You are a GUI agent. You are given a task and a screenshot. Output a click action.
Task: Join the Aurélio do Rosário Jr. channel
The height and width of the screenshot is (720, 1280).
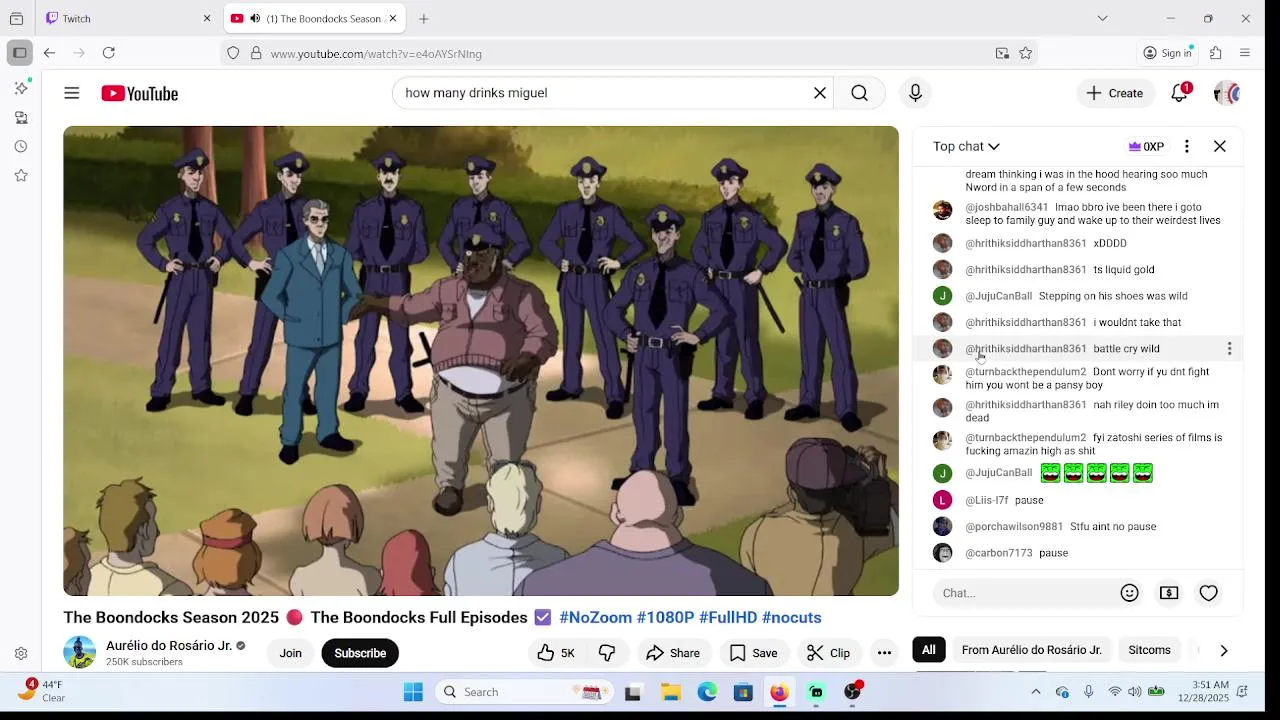click(290, 653)
